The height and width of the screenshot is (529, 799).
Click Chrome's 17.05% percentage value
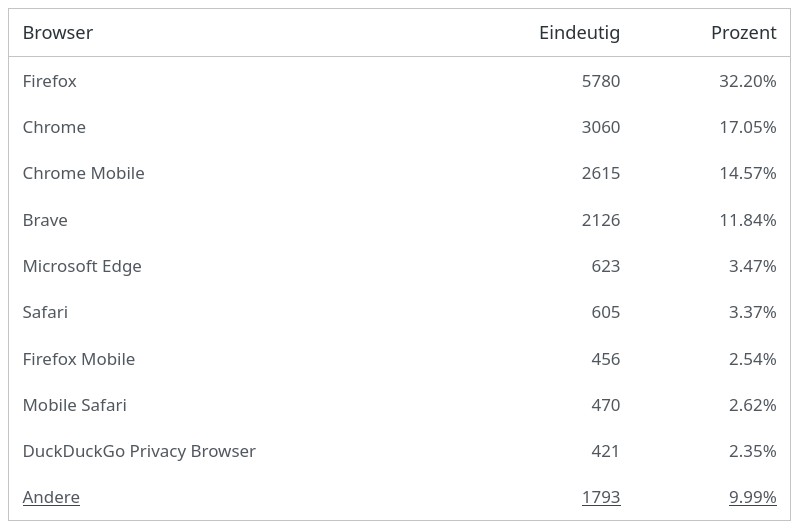[748, 127]
